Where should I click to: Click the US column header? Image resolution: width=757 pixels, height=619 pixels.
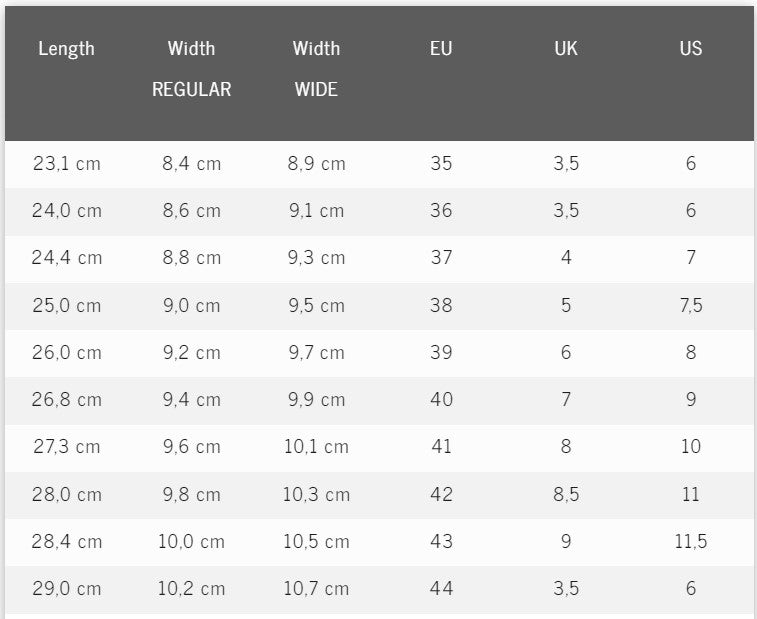(x=691, y=48)
